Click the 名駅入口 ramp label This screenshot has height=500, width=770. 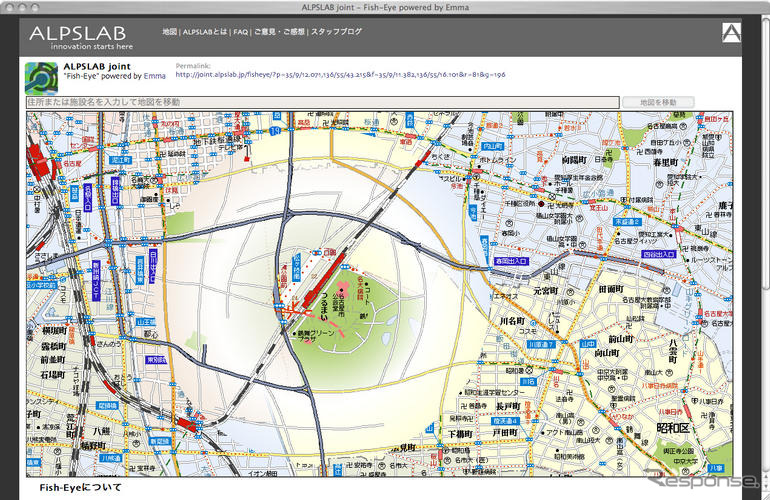(x=87, y=198)
